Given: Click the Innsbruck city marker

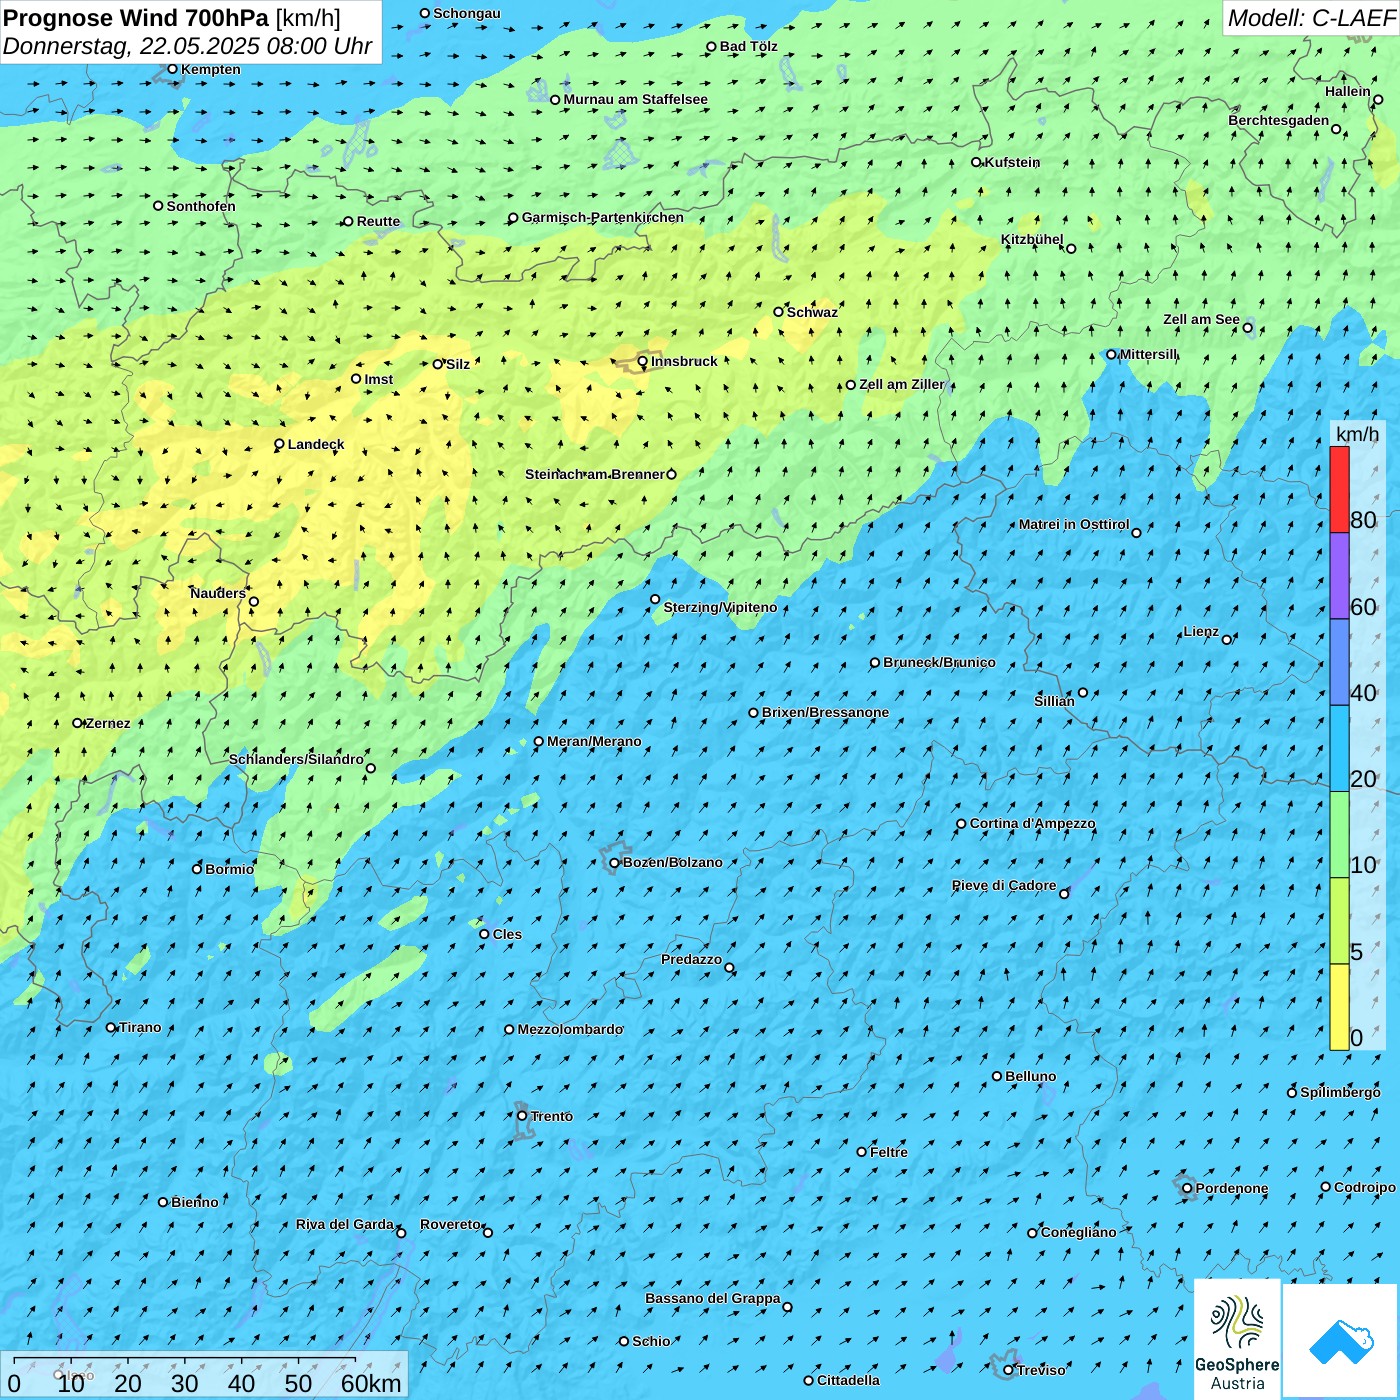Looking at the screenshot, I should coord(643,361).
